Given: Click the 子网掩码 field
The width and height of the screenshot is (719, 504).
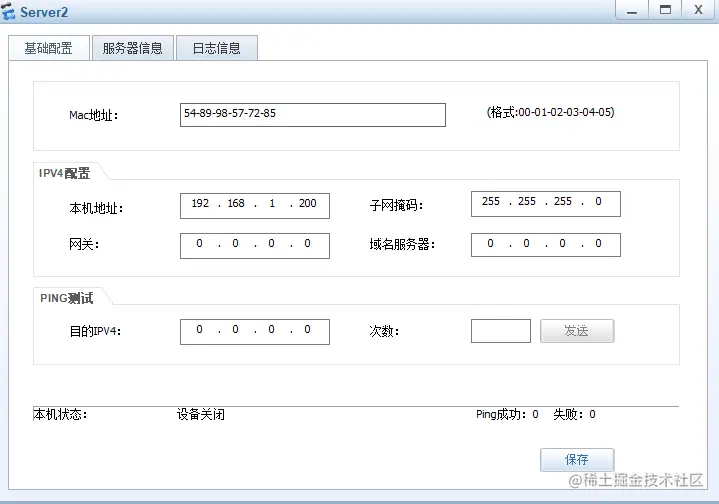Looking at the screenshot, I should click(x=546, y=204).
